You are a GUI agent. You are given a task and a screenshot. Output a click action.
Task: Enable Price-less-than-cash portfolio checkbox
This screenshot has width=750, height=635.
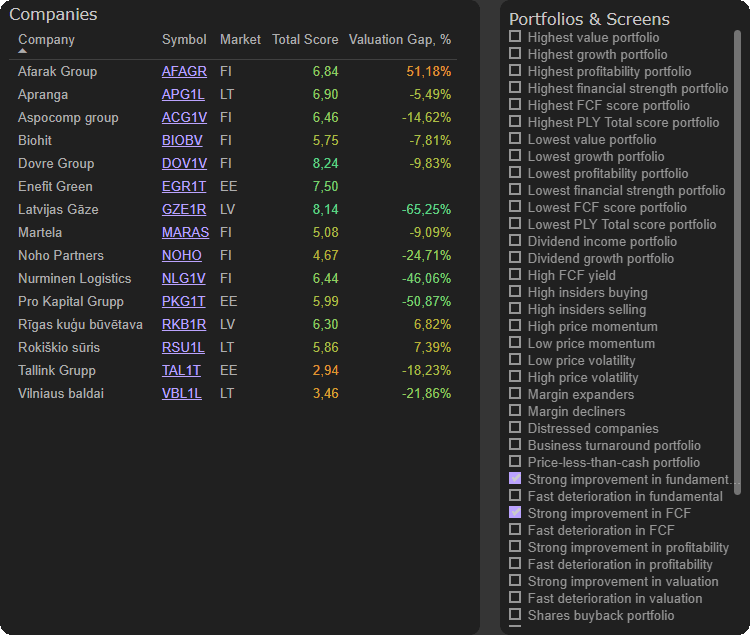point(515,462)
